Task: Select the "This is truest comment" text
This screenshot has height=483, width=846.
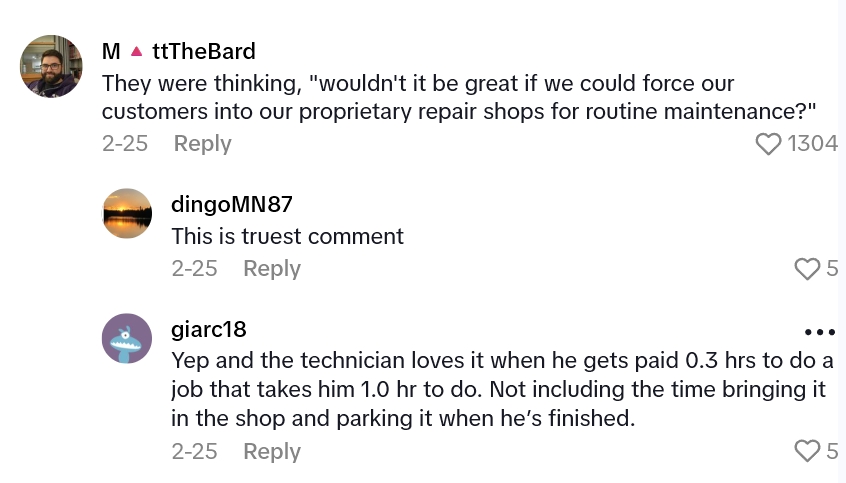Action: (x=287, y=236)
